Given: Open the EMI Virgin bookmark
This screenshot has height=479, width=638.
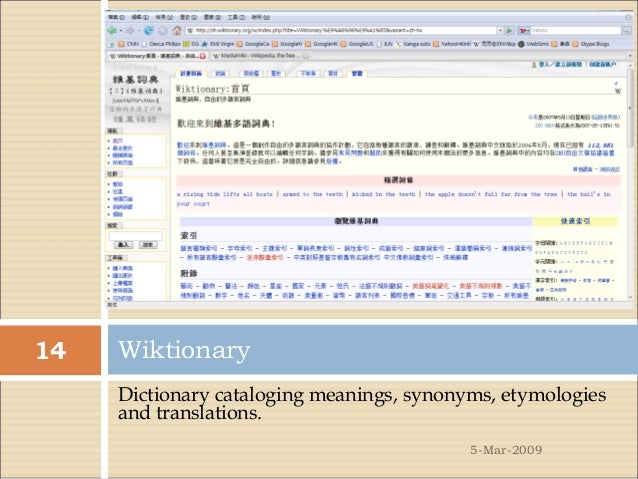Looking at the screenshot, I should click(218, 44).
